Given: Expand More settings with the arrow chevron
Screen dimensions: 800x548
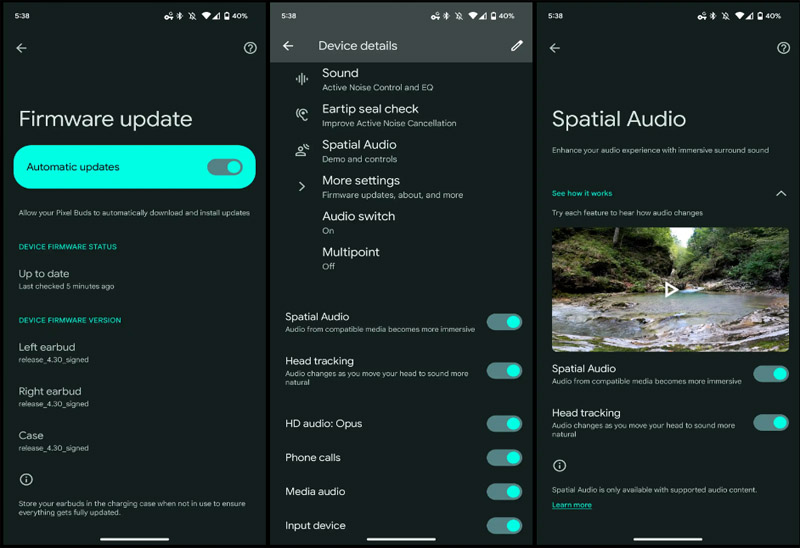Looking at the screenshot, I should (x=302, y=186).
